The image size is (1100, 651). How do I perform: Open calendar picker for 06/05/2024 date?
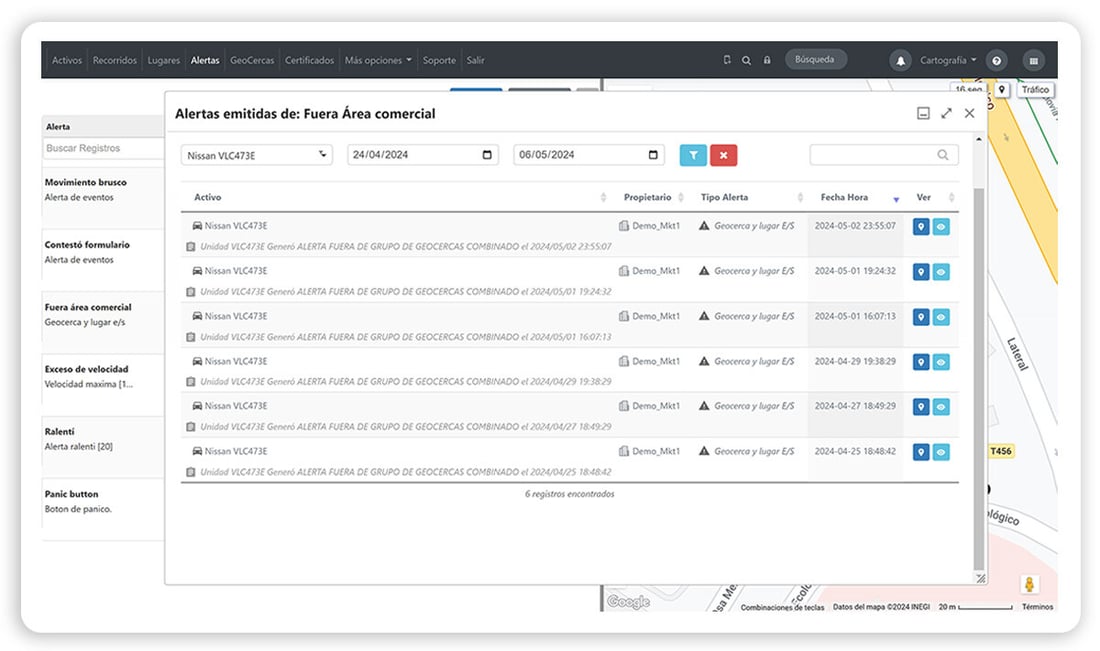coord(653,155)
